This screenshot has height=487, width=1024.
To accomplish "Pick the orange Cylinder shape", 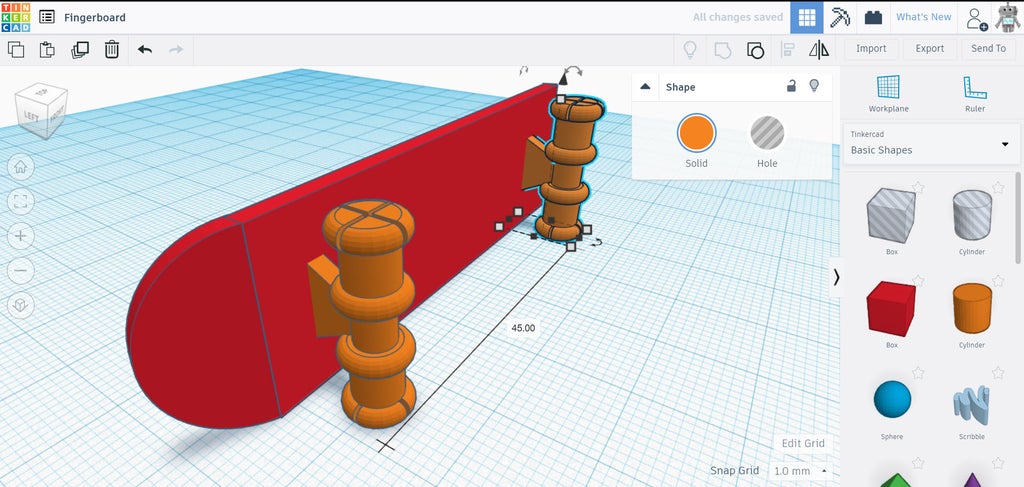I will [x=972, y=309].
